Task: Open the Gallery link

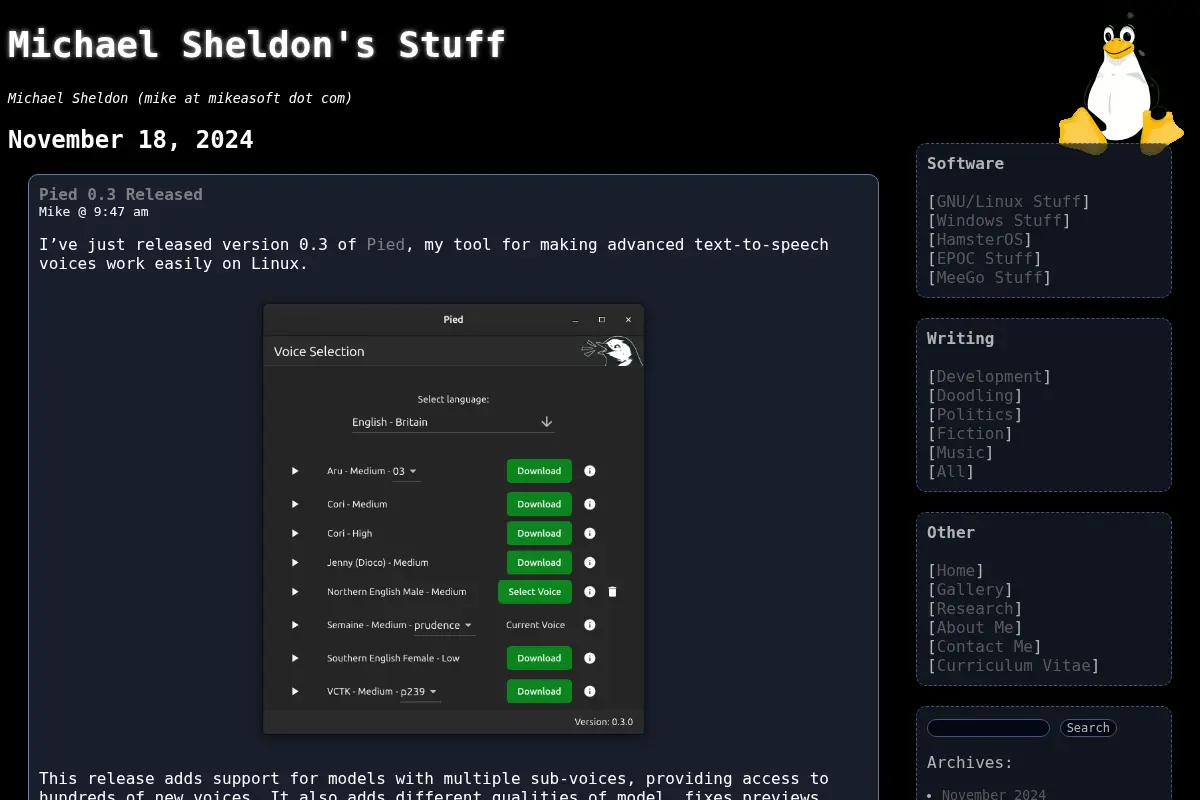Action: pos(969,589)
